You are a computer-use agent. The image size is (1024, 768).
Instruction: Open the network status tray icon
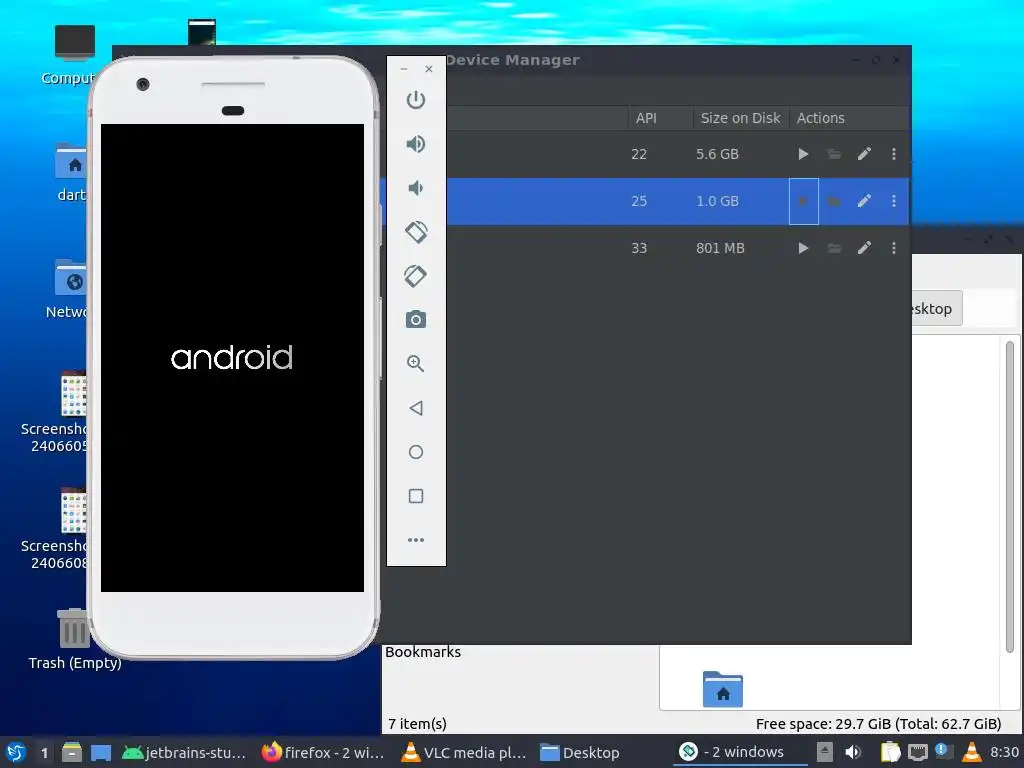[x=918, y=752]
